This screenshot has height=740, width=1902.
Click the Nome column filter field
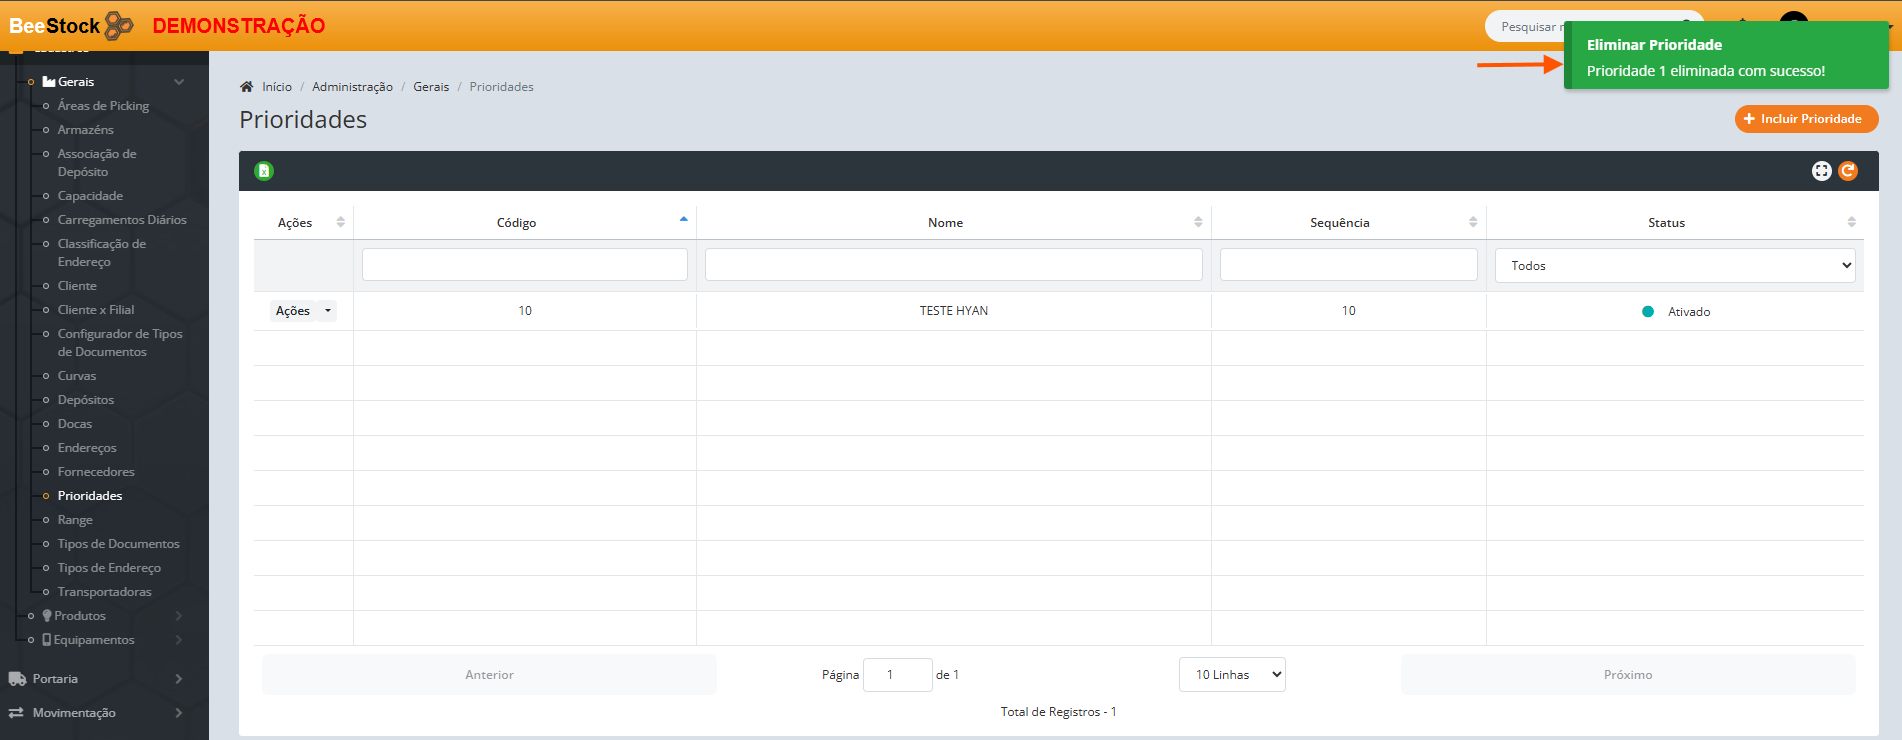953,265
